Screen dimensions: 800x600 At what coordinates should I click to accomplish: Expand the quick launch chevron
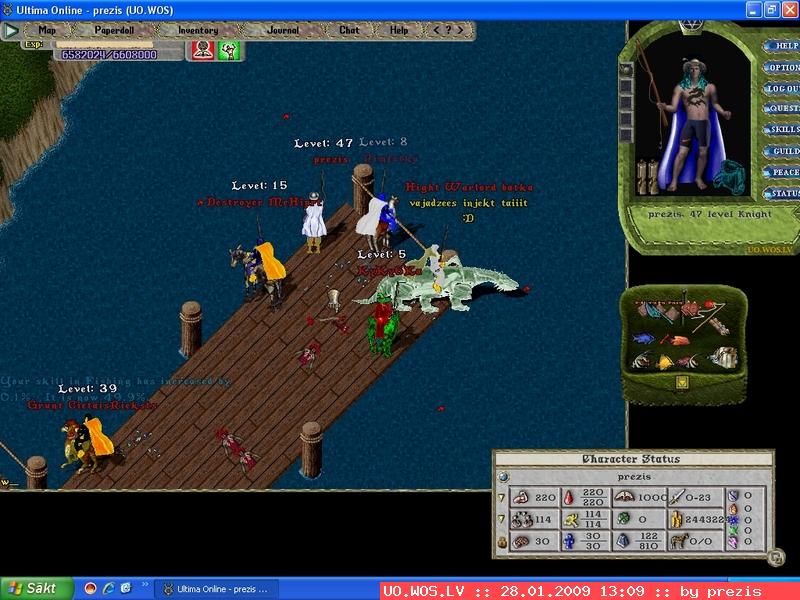click(x=145, y=585)
